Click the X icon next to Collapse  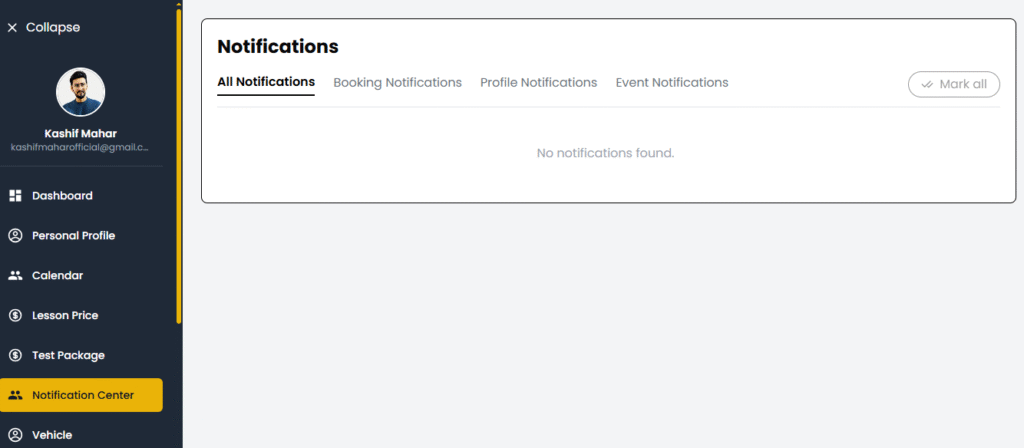pos(12,28)
